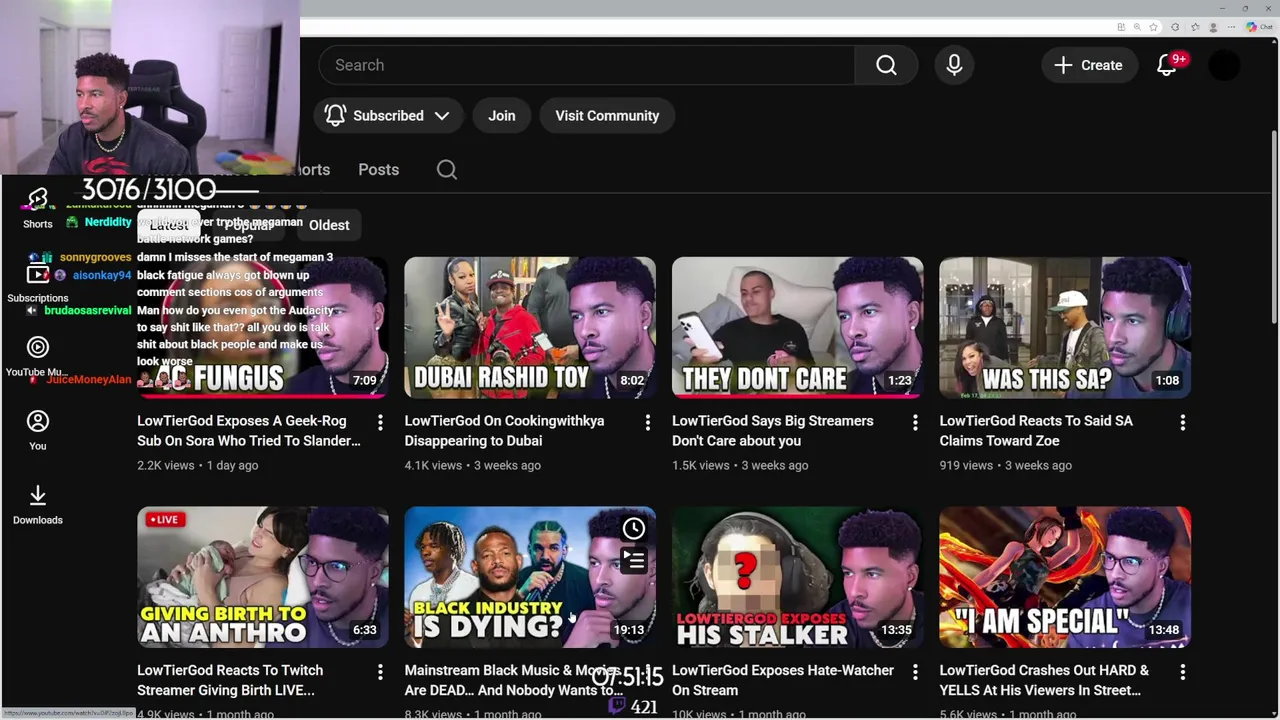Open the EXPOSES HIS STALKER thumbnail
The height and width of the screenshot is (720, 1280).
[797, 577]
